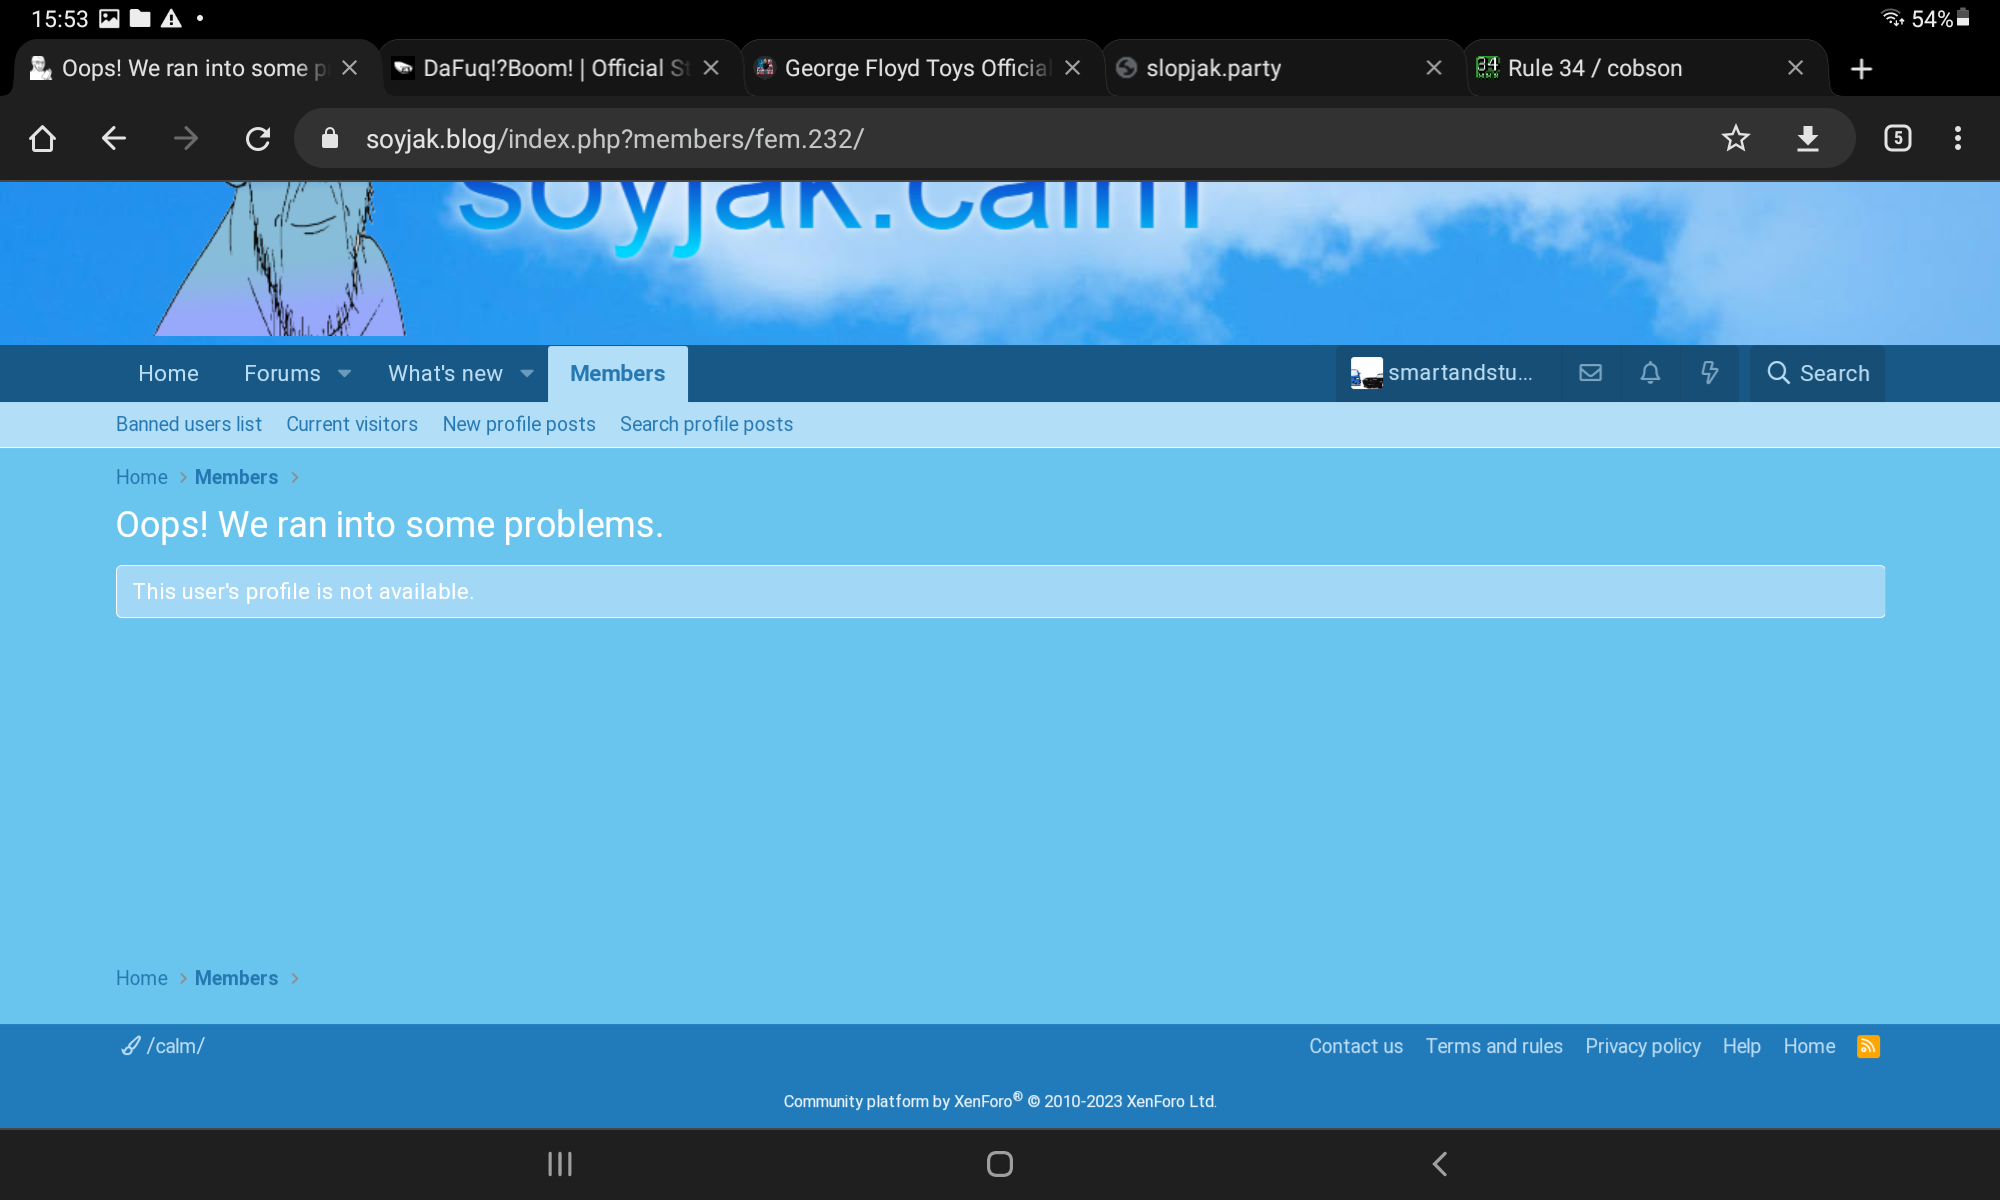The image size is (2000, 1200).
Task: Open the tab switcher showing 5 tabs
Action: (x=1897, y=138)
